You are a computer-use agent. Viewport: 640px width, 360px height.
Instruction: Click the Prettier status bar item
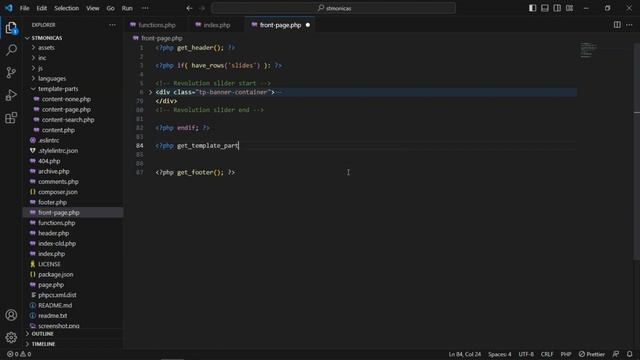coord(592,354)
